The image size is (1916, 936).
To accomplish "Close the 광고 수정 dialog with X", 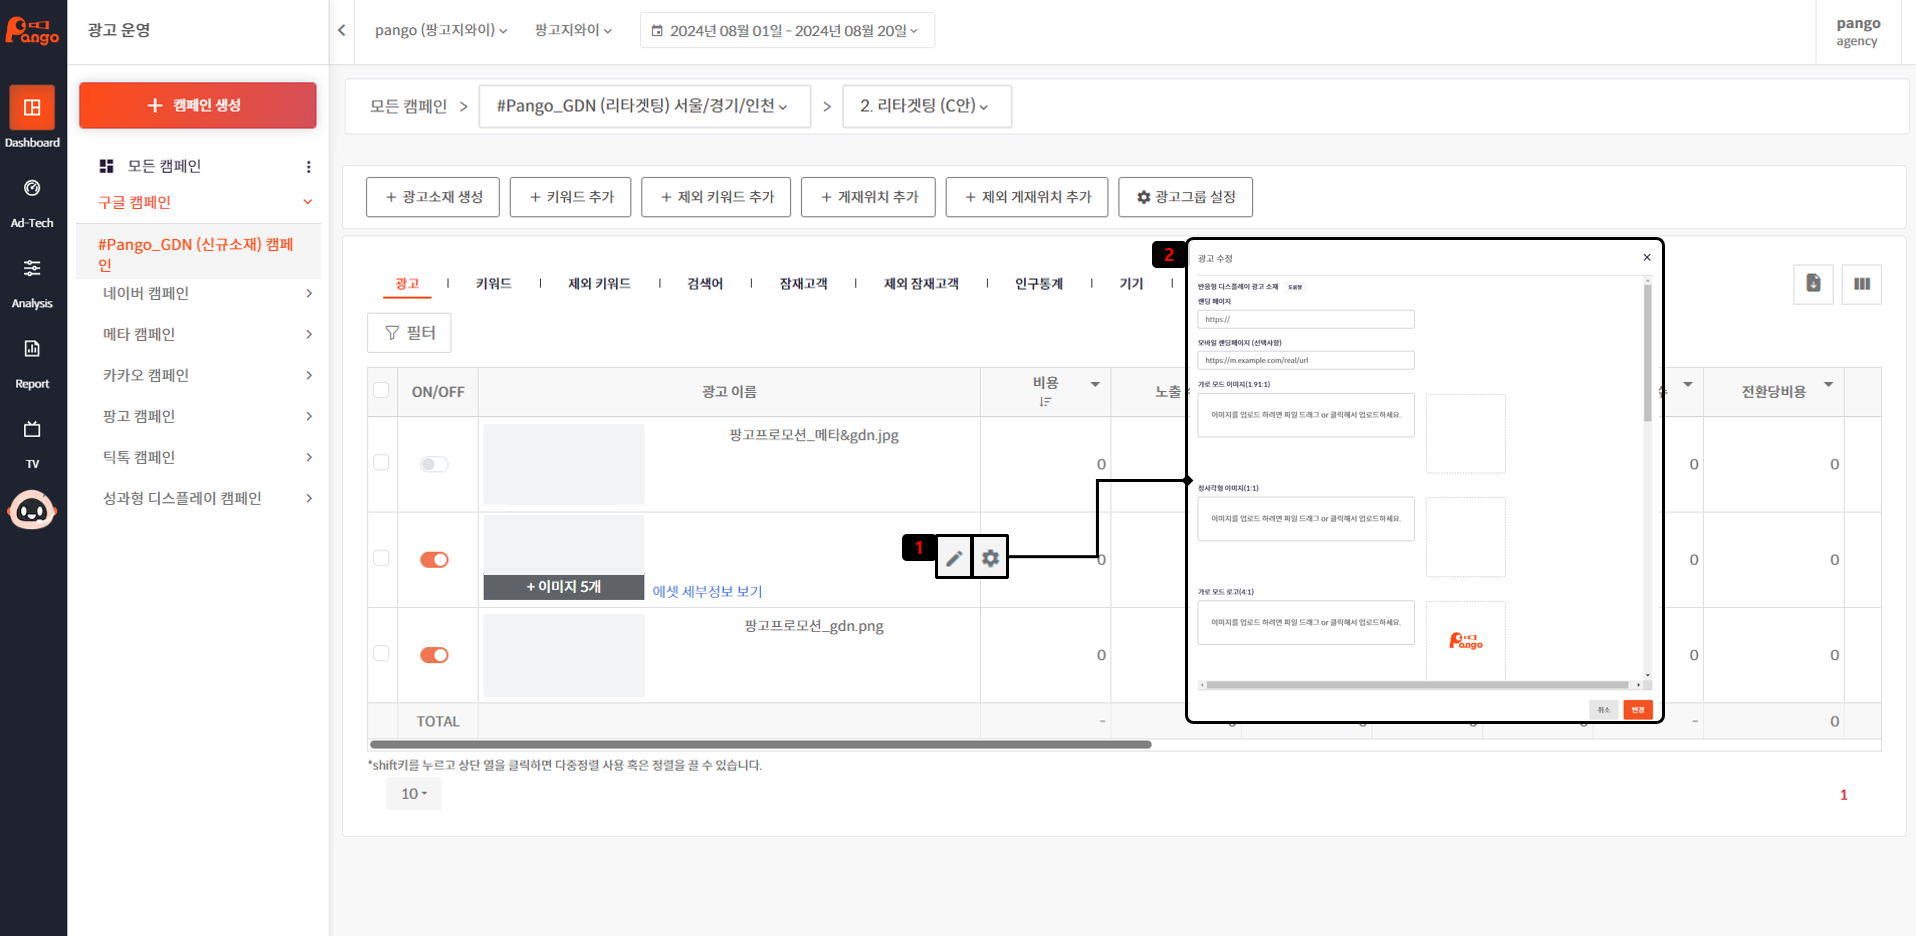I will [1647, 258].
